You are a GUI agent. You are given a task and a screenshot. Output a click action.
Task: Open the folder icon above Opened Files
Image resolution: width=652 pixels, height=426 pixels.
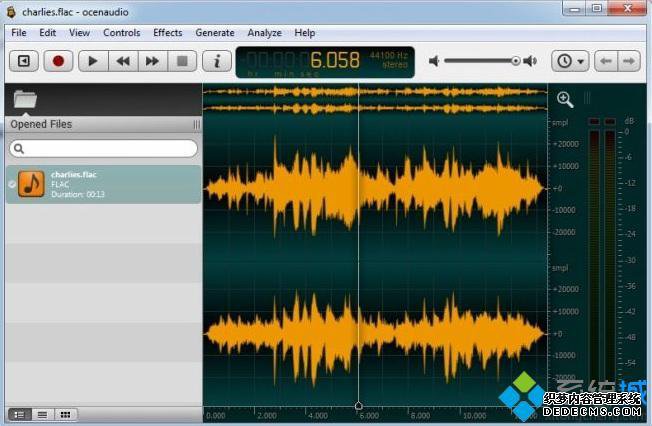(25, 99)
